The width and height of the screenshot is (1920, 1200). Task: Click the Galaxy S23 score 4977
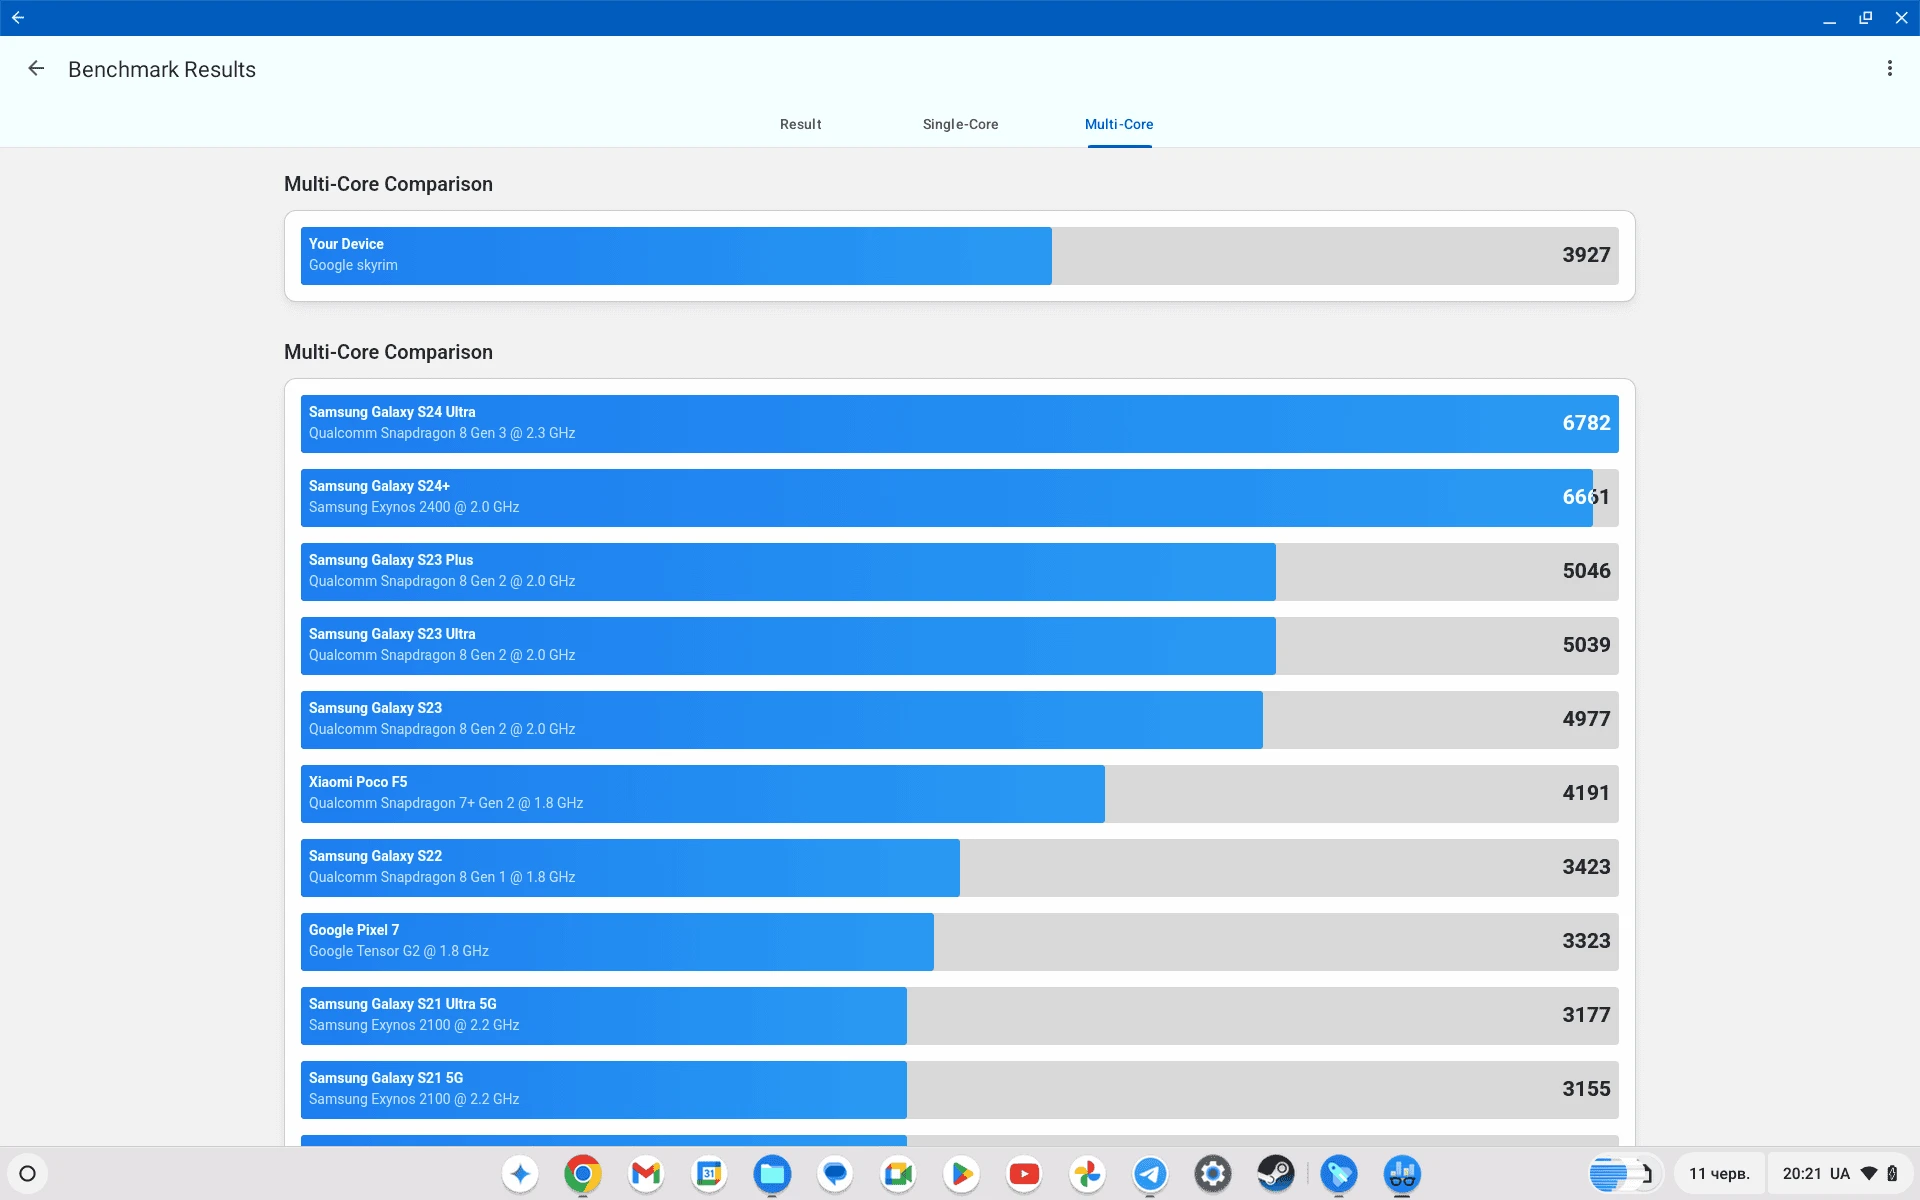coord(1586,719)
